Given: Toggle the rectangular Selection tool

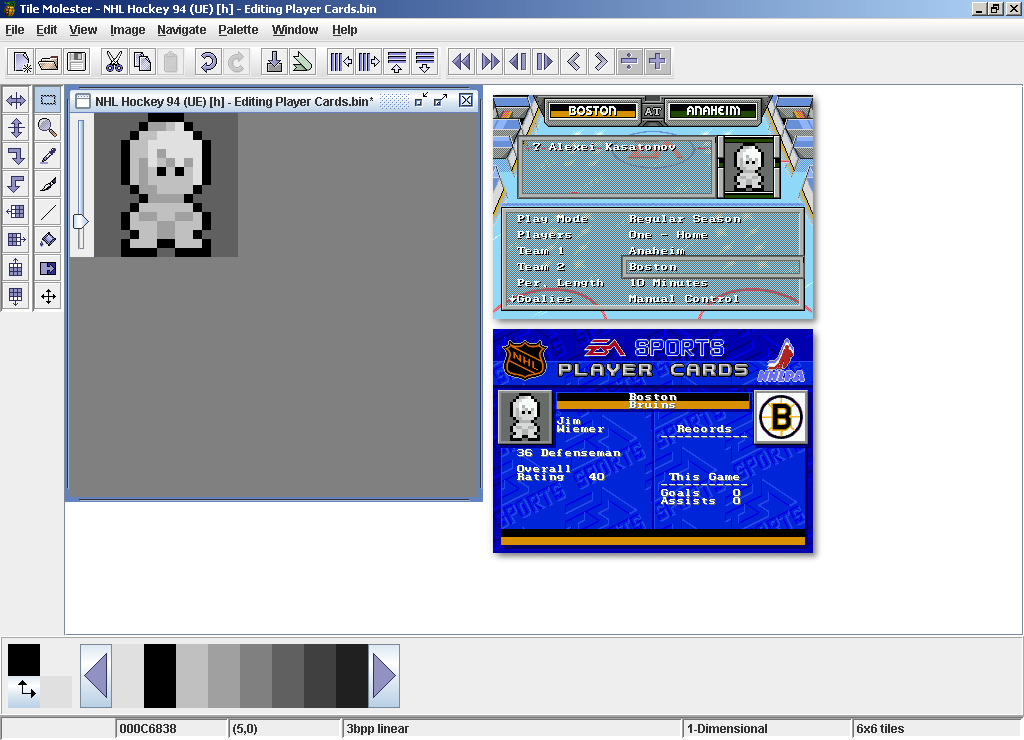Looking at the screenshot, I should pyautogui.click(x=47, y=99).
